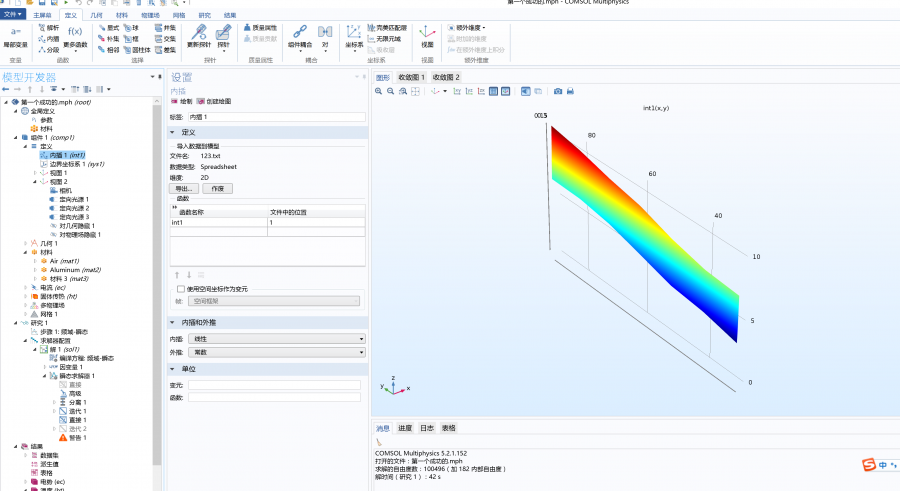Click the 差集 selection icon
900x491 pixels.
click(165, 50)
